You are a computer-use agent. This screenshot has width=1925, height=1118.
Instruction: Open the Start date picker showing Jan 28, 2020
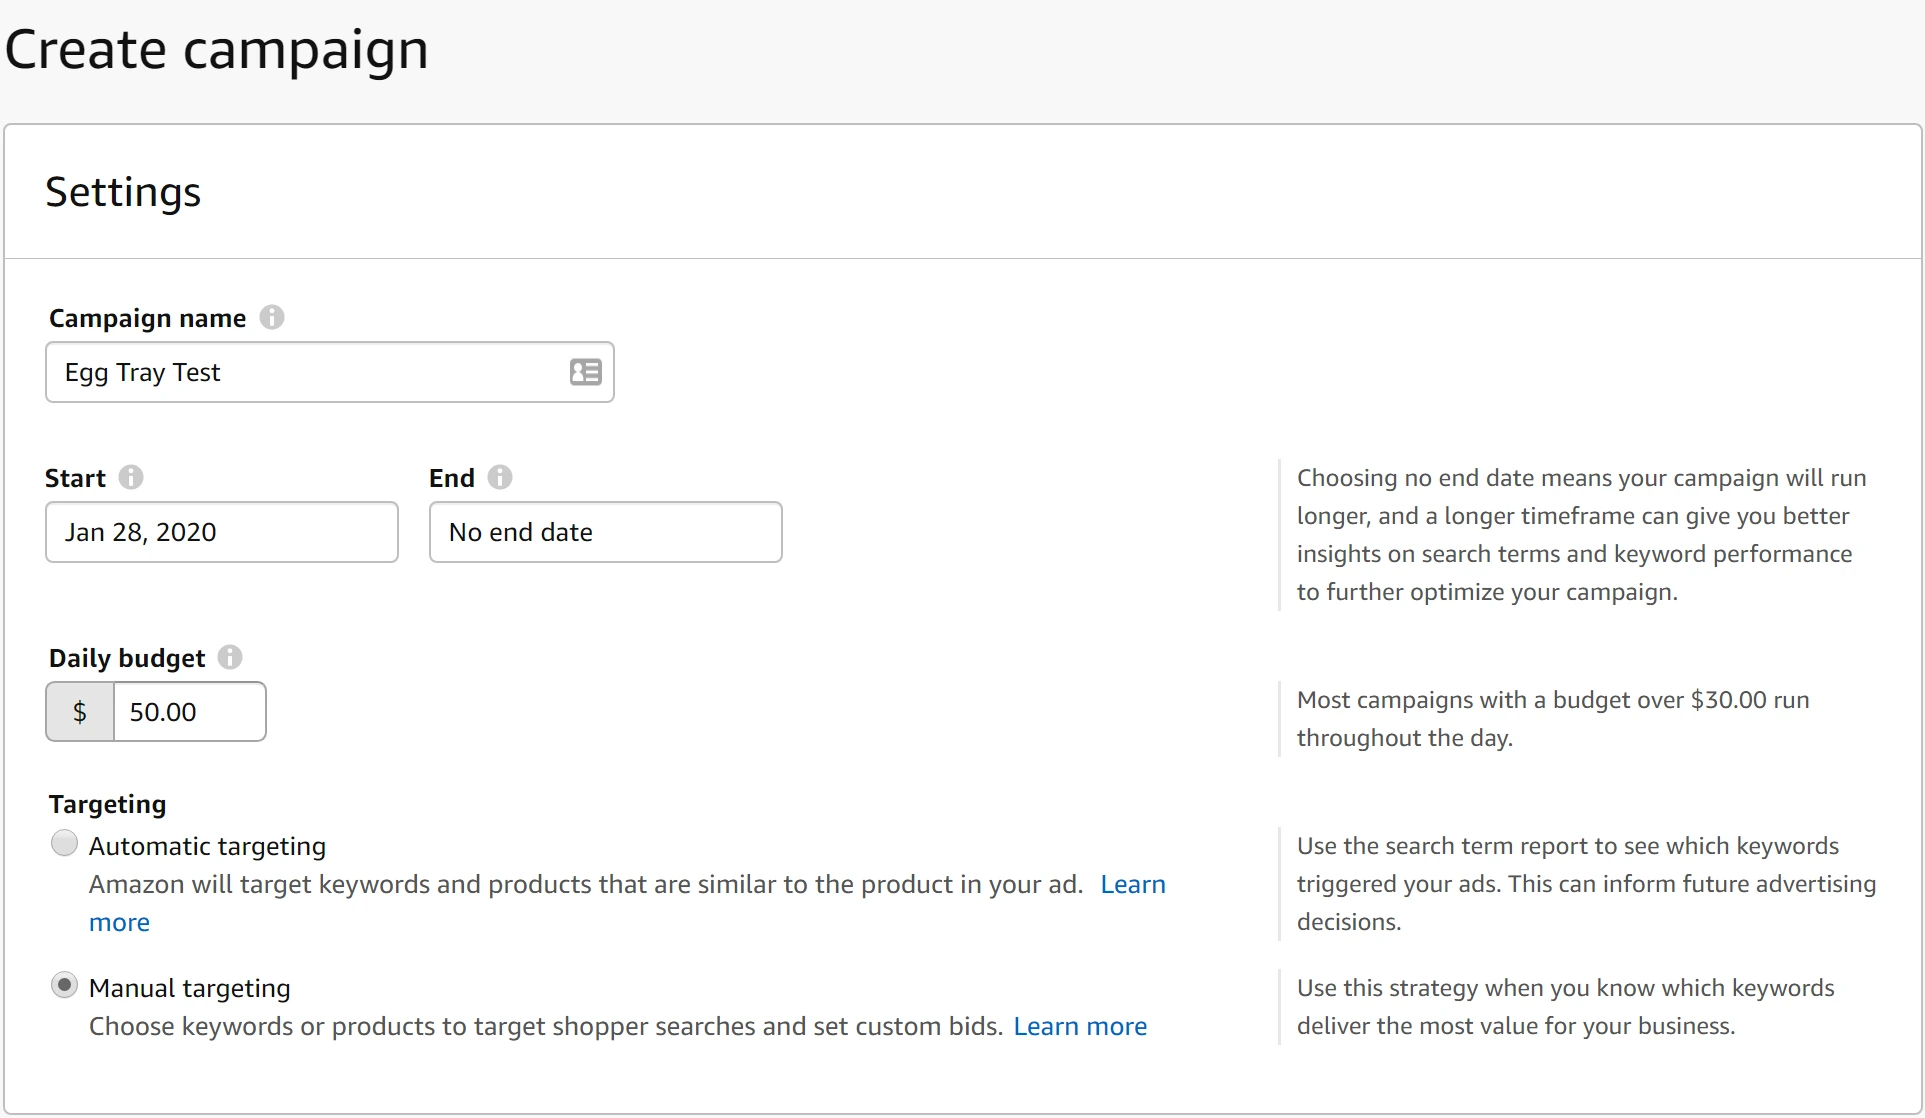pos(221,532)
